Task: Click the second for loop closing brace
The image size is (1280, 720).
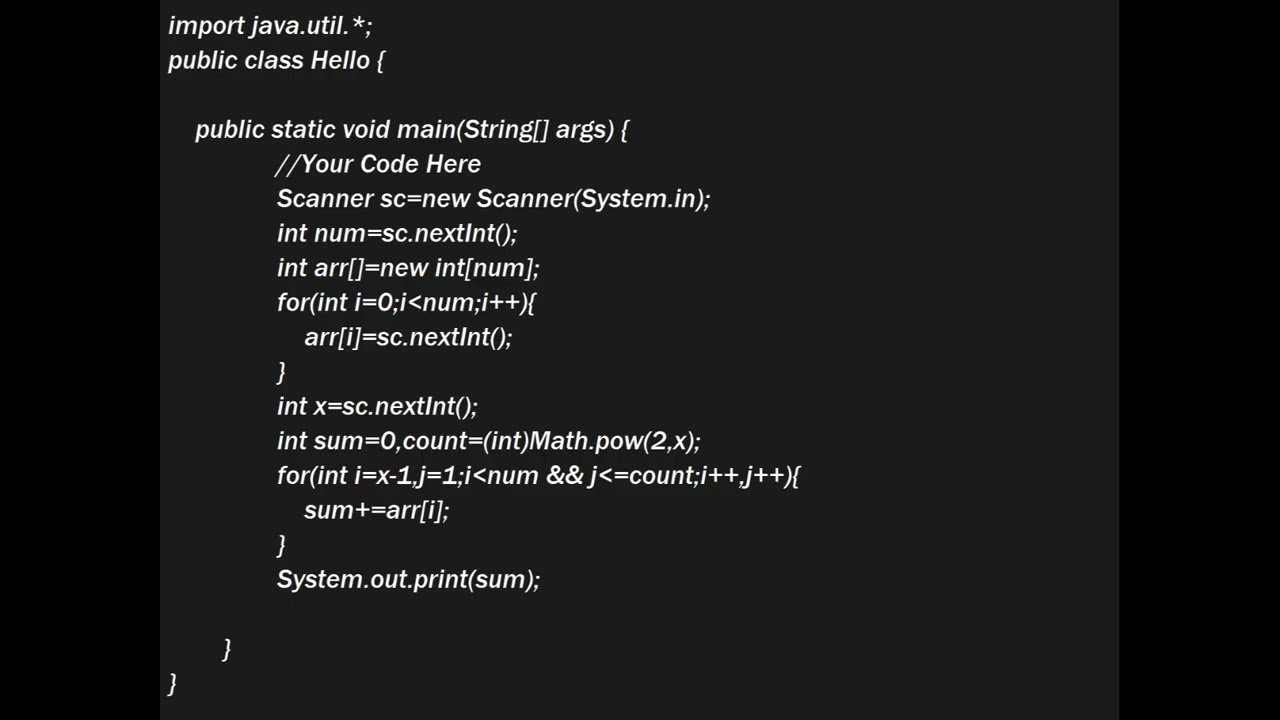Action: pos(281,545)
